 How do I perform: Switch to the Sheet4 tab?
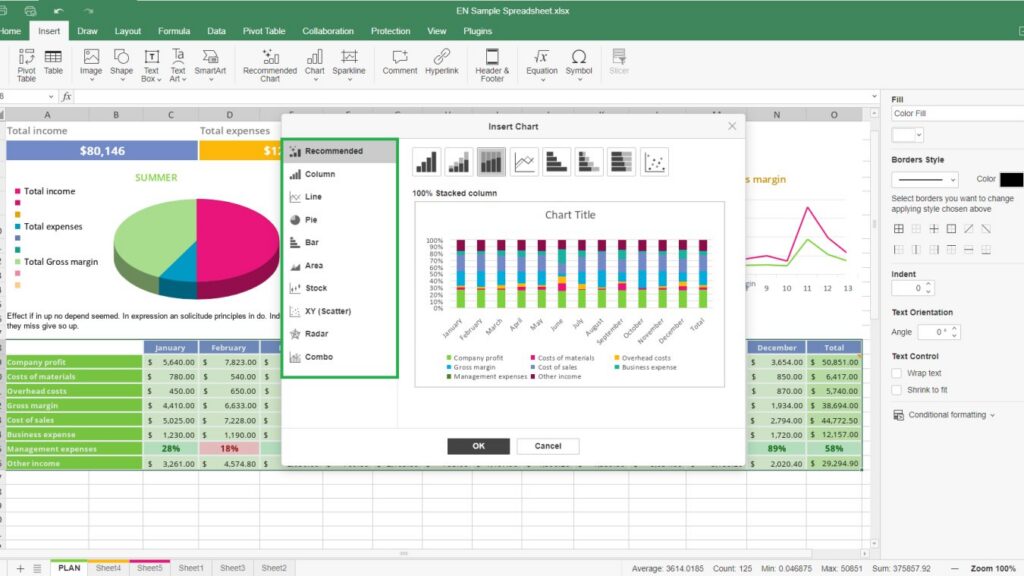tap(108, 568)
